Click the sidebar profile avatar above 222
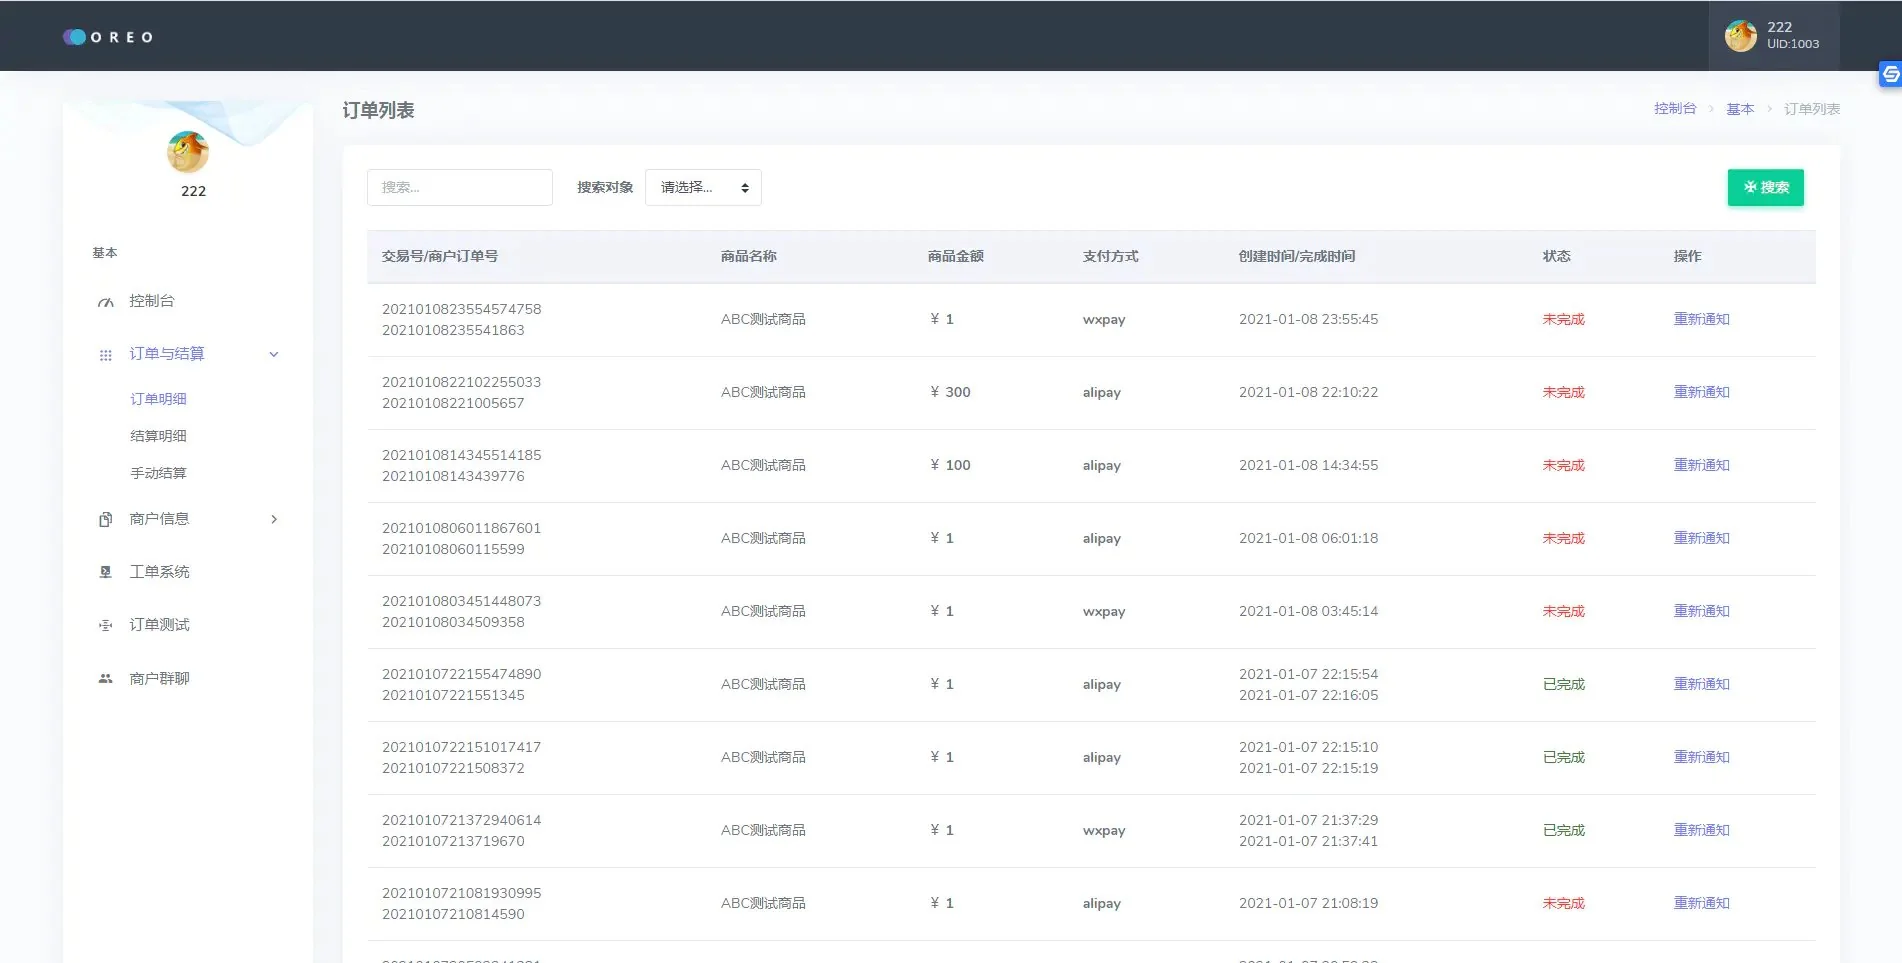The width and height of the screenshot is (1902, 963). (188, 152)
